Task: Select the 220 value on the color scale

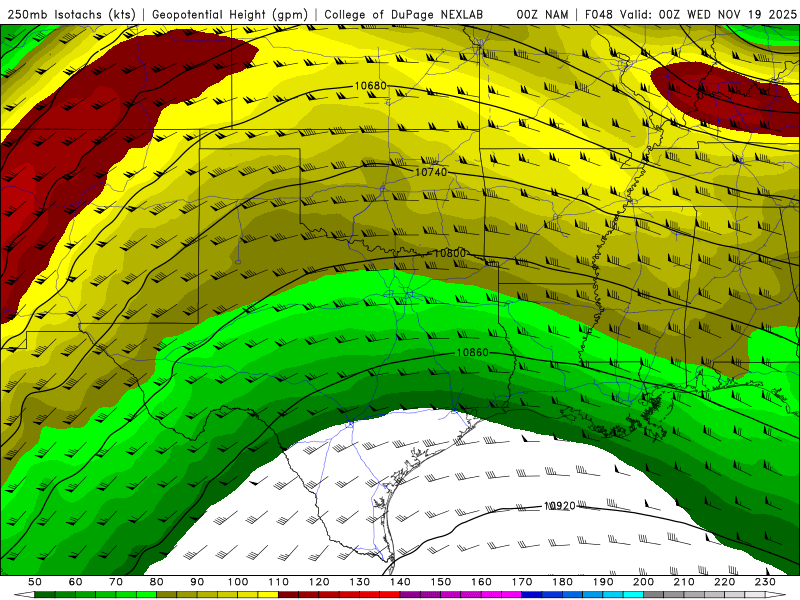Action: pyautogui.click(x=724, y=582)
